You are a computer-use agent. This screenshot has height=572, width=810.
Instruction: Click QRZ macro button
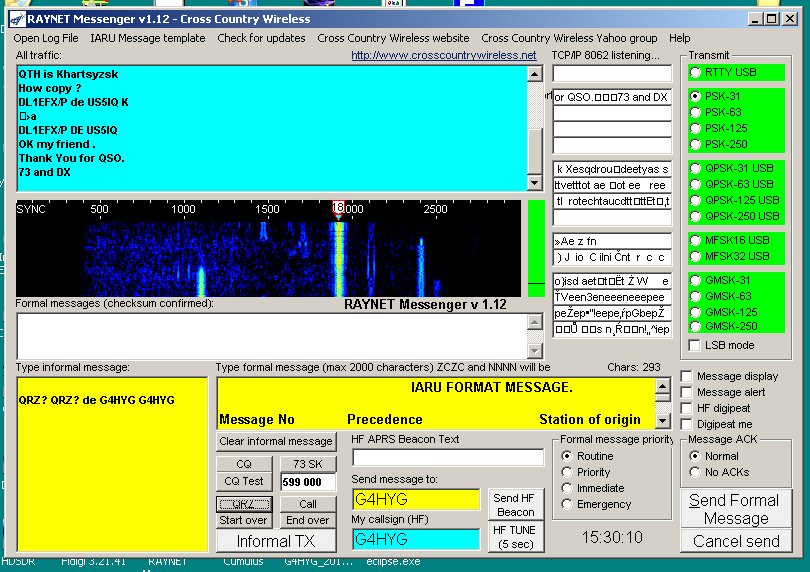click(x=244, y=504)
